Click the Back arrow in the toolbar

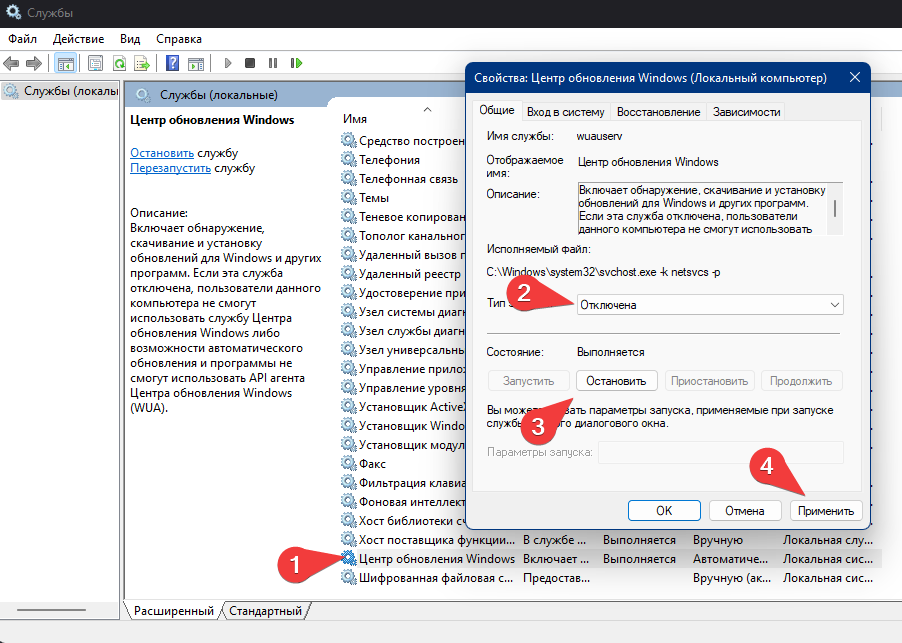pyautogui.click(x=11, y=63)
